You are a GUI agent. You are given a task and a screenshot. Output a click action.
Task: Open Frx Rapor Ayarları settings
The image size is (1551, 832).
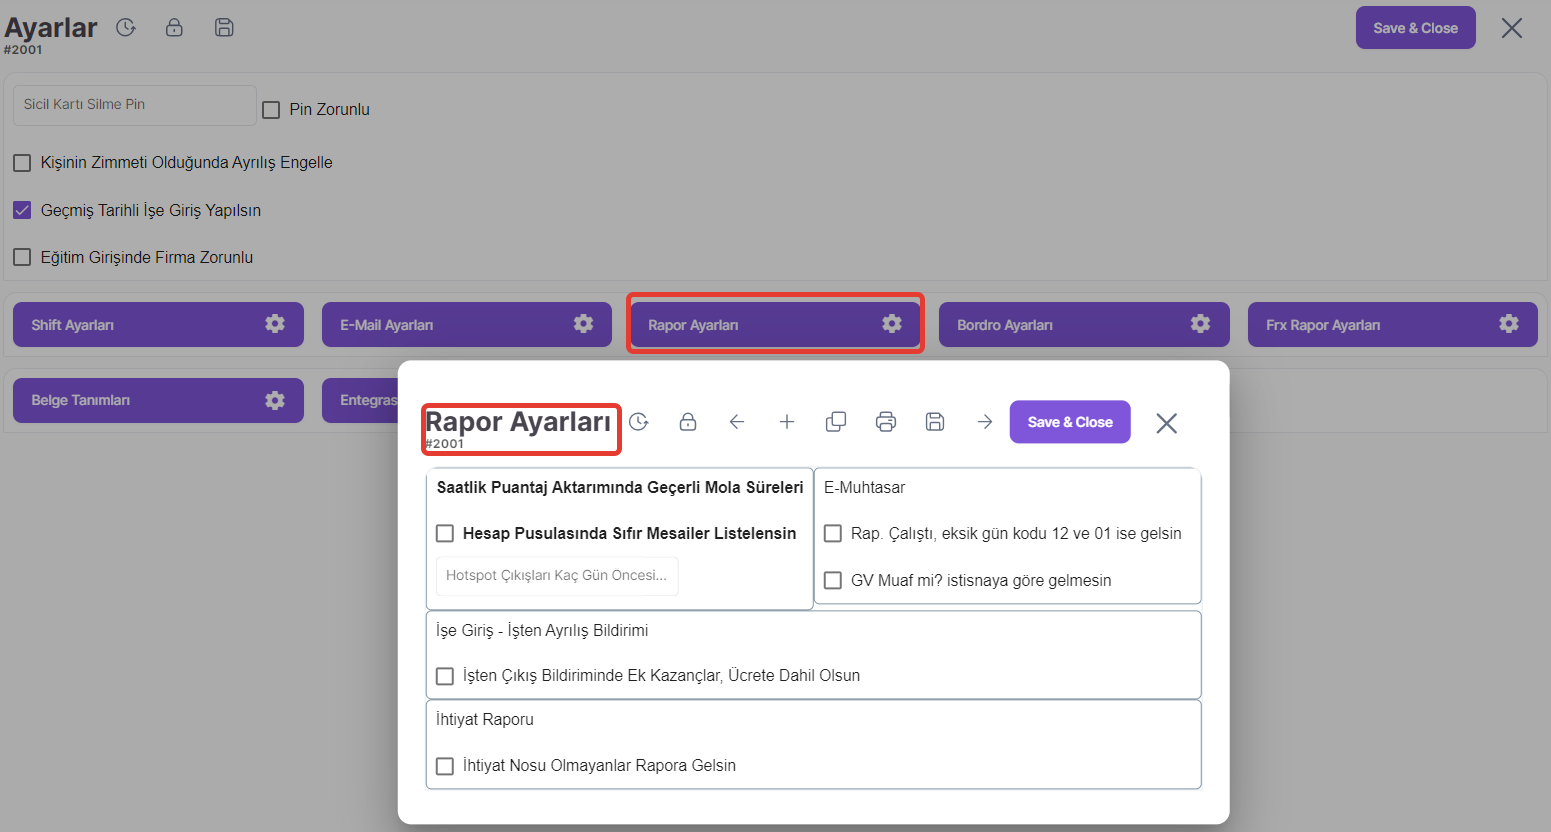(1392, 325)
